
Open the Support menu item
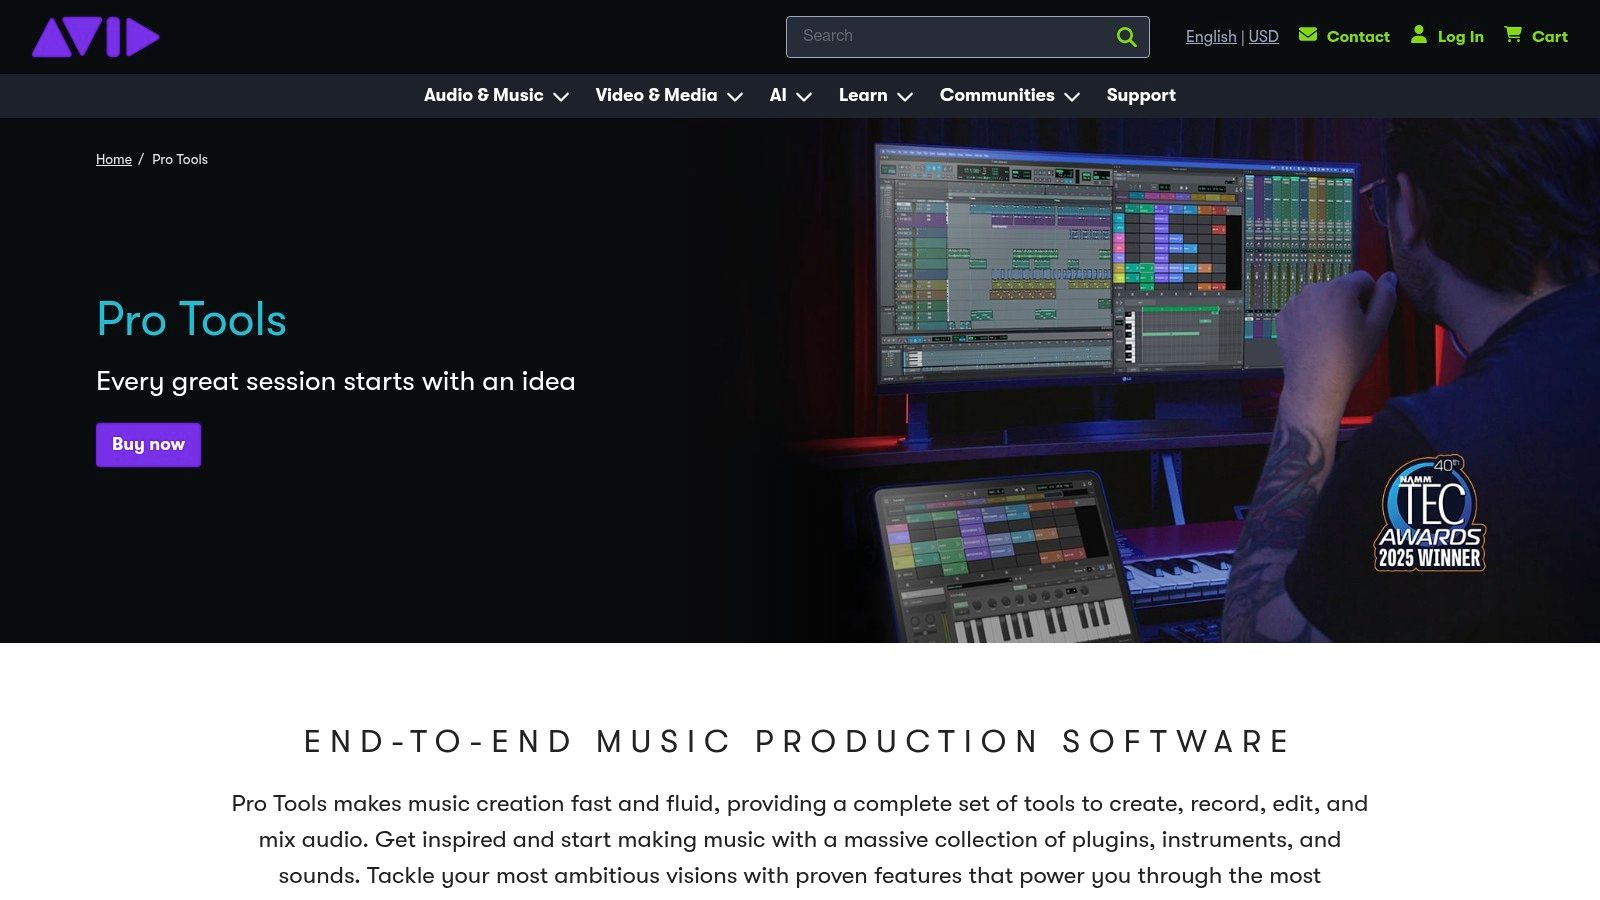tap(1141, 95)
